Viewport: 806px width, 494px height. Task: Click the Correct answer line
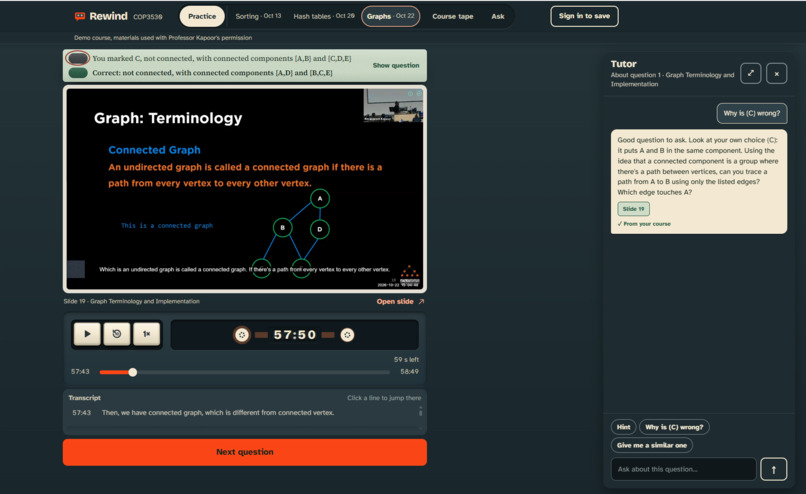212,73
